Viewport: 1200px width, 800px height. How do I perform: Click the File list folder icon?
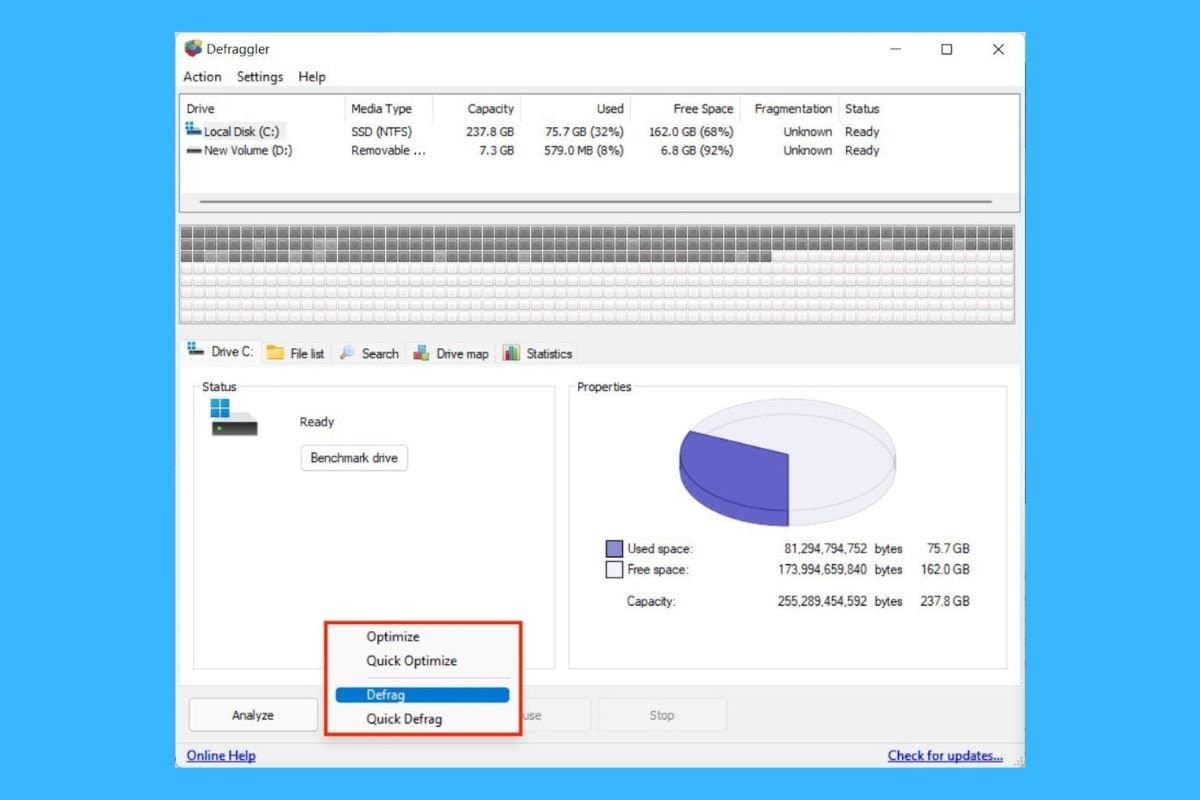click(273, 352)
